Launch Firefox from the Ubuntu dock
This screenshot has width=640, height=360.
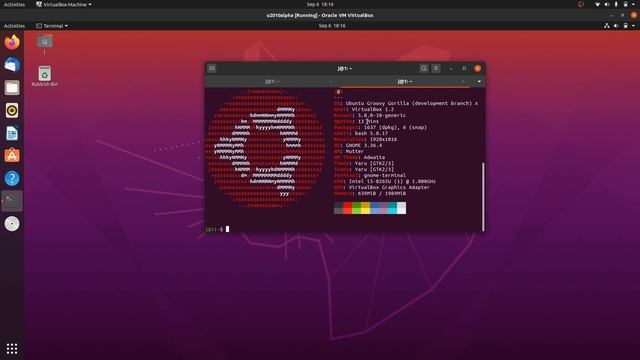(12, 42)
